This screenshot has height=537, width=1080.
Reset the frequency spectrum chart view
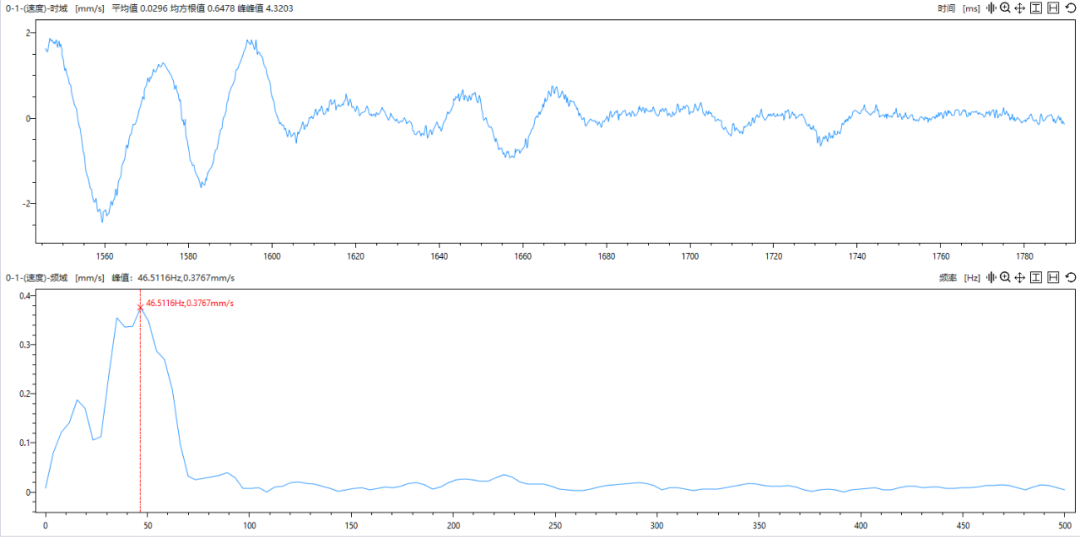(1071, 277)
